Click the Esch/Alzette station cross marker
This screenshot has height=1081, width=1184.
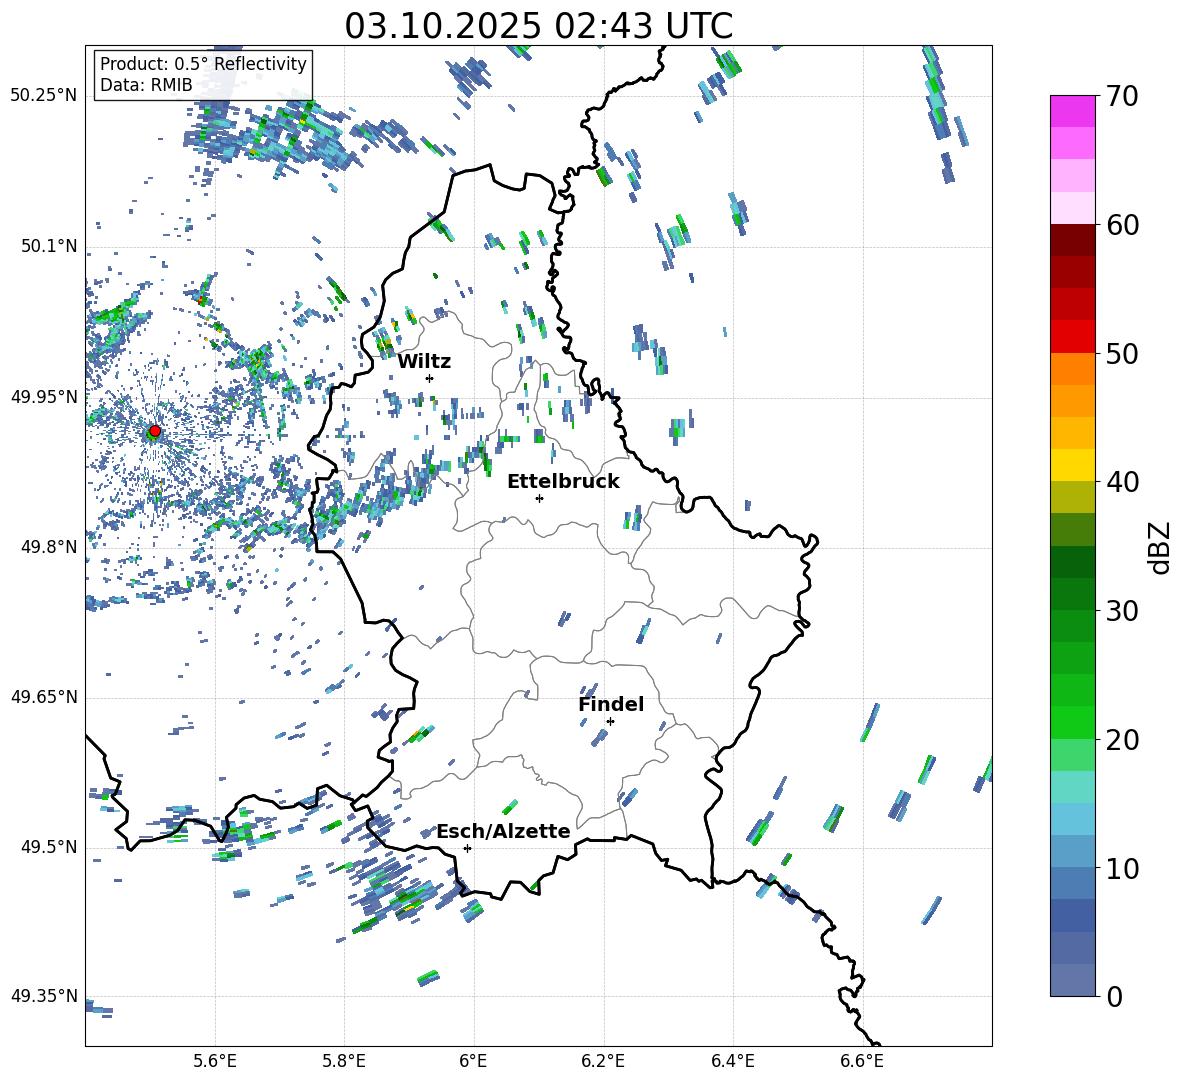tap(467, 848)
